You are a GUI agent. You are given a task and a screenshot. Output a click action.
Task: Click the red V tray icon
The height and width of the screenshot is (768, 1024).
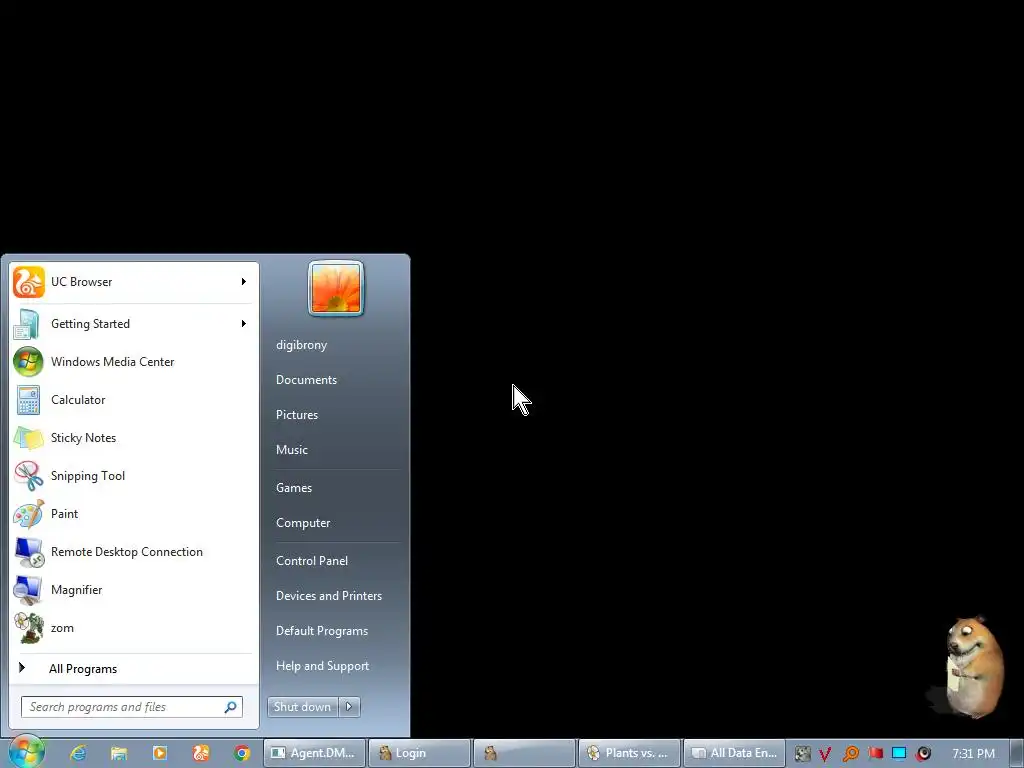tap(825, 754)
